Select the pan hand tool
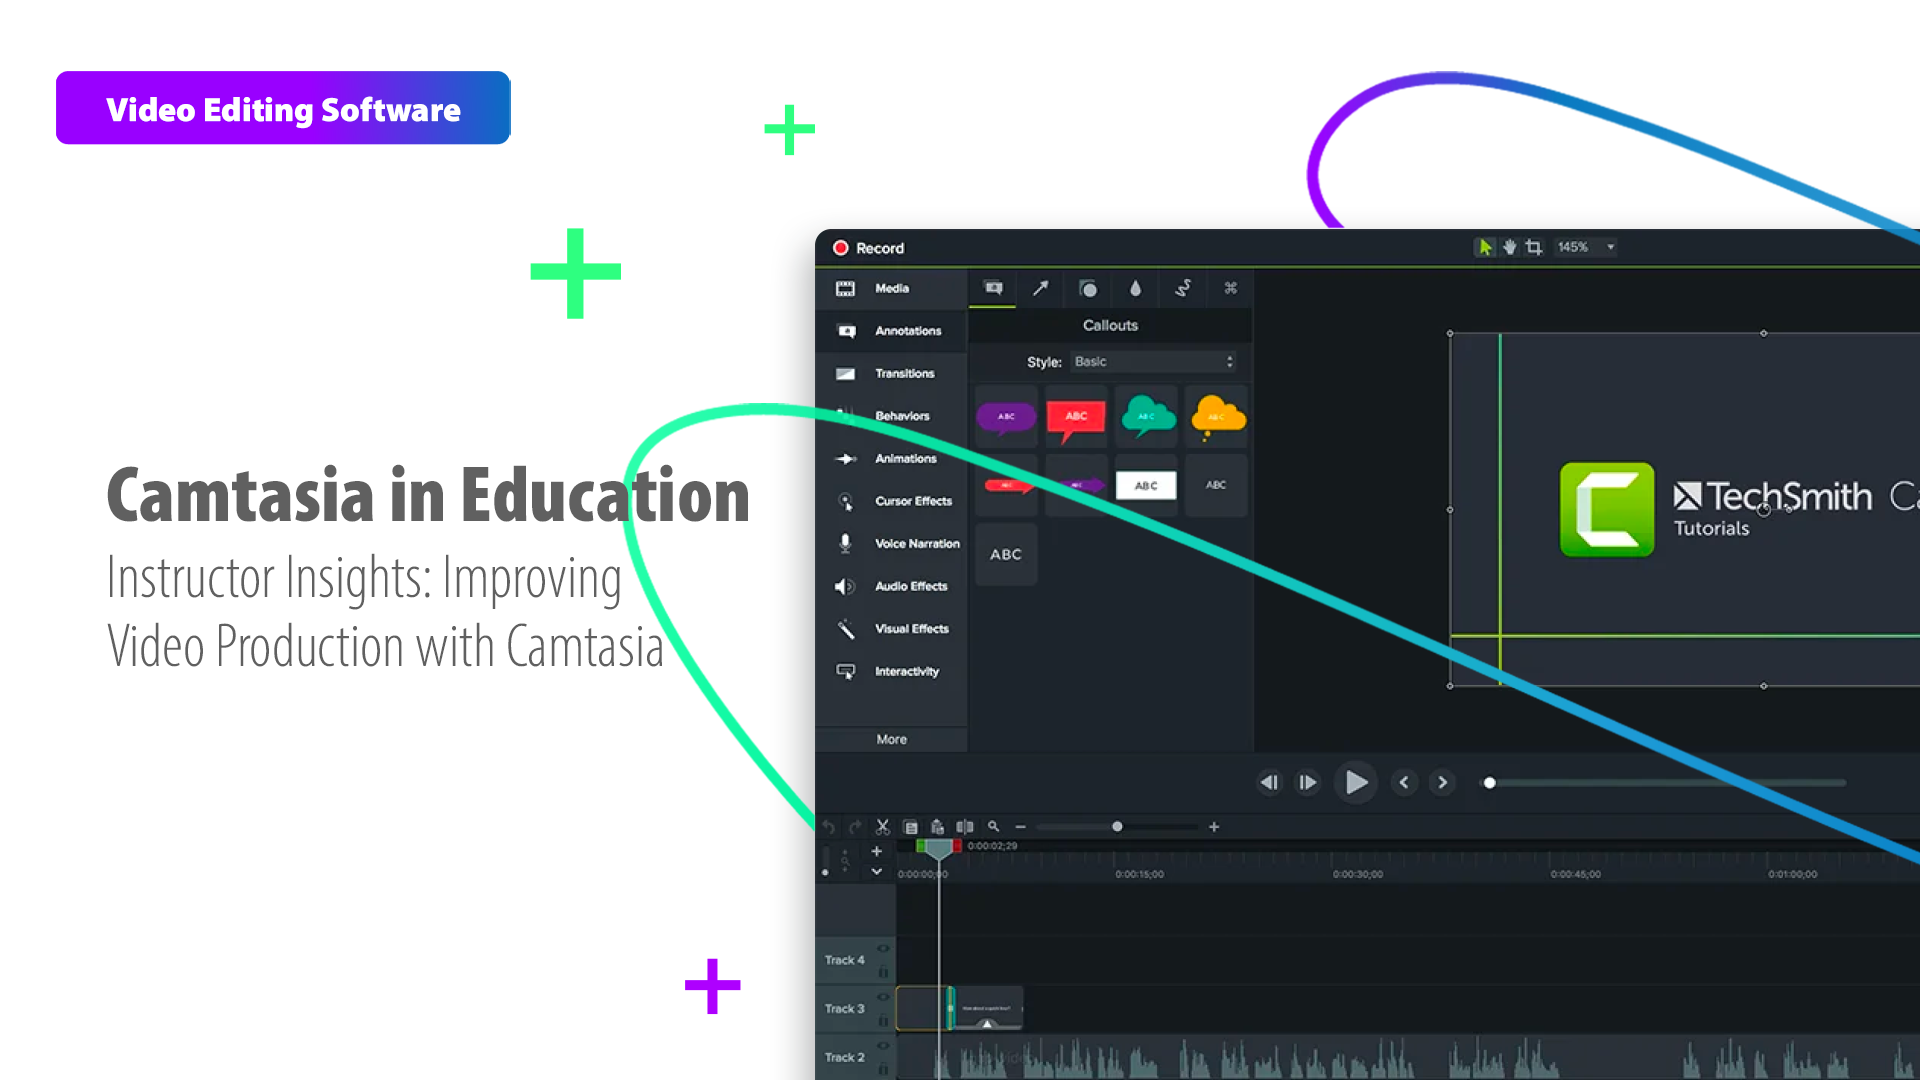 [x=1509, y=247]
